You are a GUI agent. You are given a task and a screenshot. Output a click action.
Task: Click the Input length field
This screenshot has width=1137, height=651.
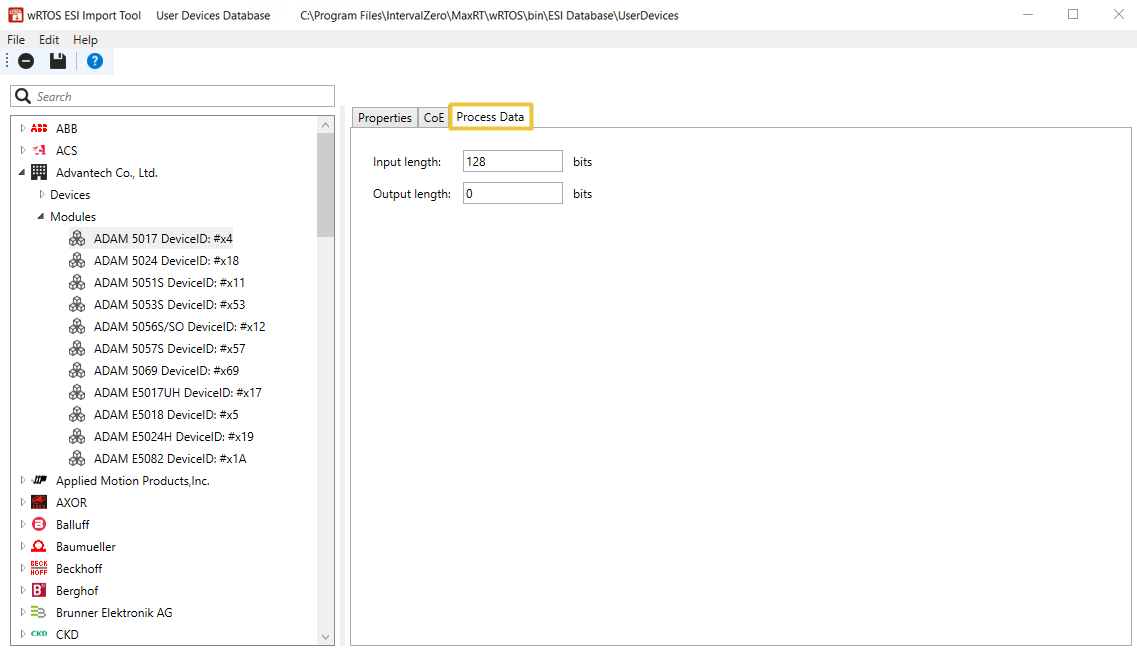(x=512, y=161)
